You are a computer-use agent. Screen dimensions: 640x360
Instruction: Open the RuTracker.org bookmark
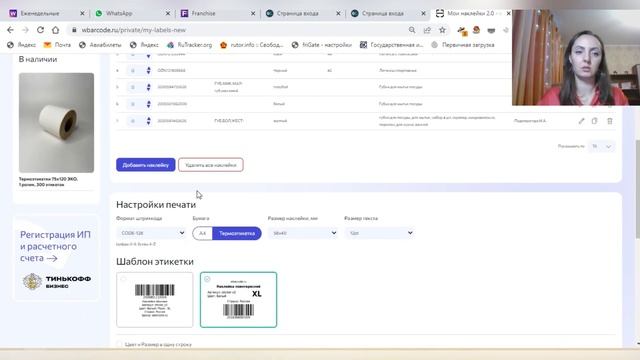190,45
